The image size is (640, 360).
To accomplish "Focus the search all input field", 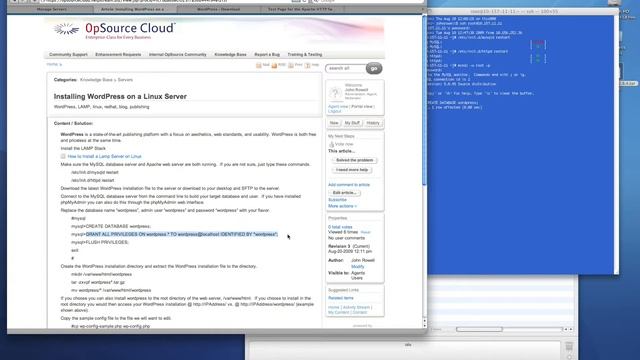I will tap(345, 68).
